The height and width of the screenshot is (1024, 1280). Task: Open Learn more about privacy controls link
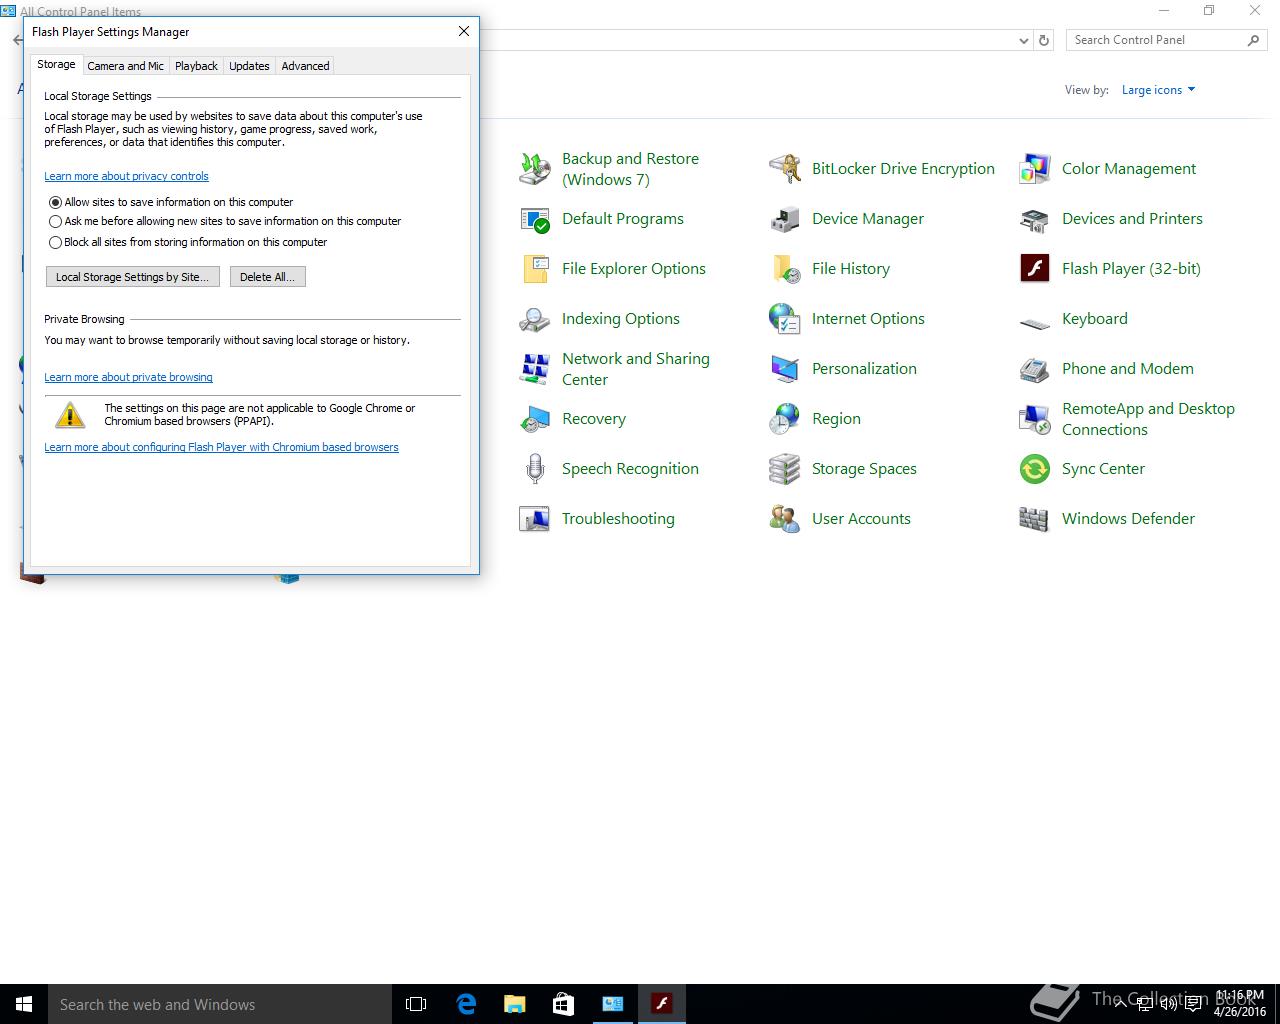pos(126,176)
